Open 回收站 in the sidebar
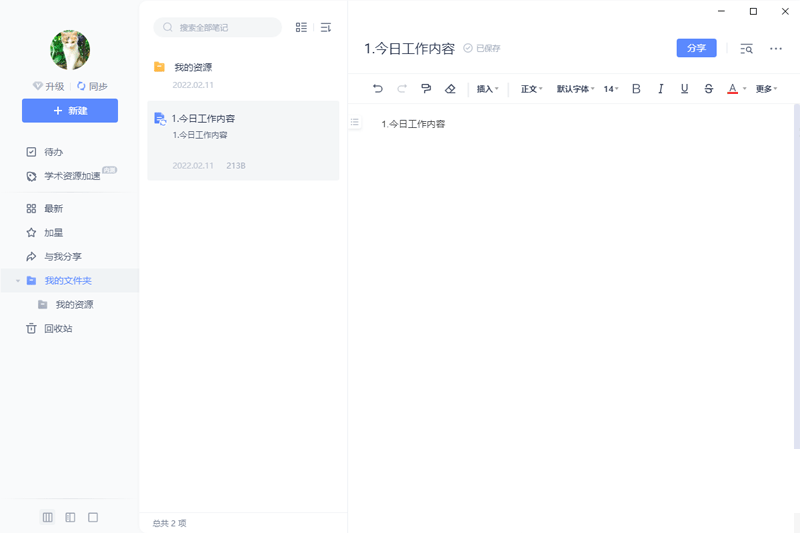The width and height of the screenshot is (800, 533). pos(58,328)
